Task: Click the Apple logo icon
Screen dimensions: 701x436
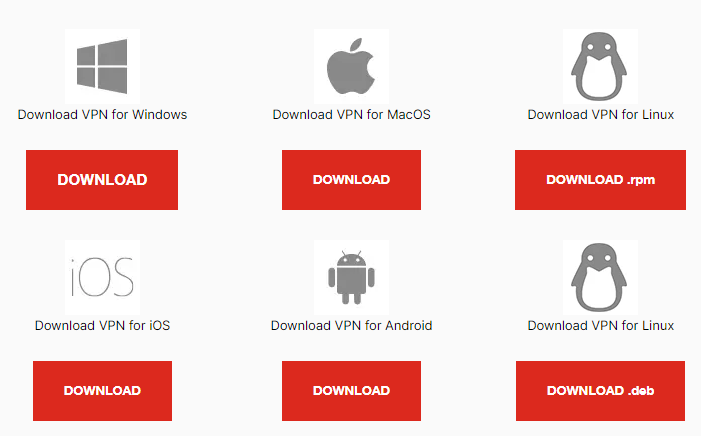Action: 351,67
